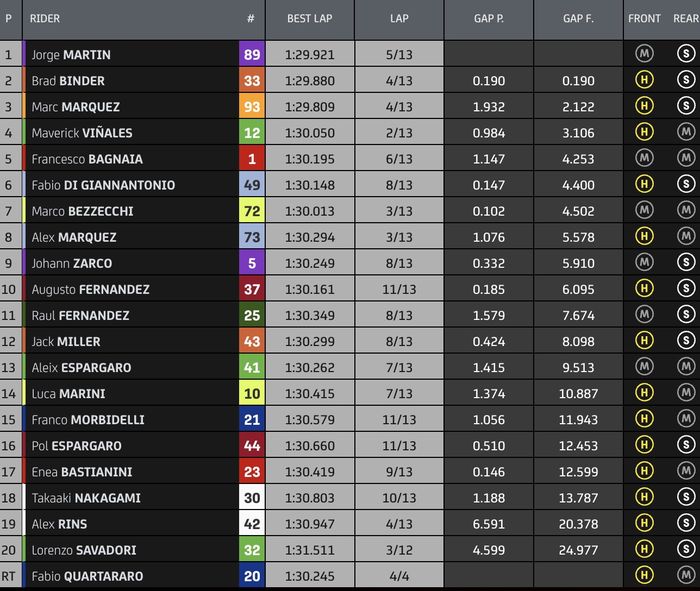Click Marc Marquez's front tyre icon
This screenshot has width=700, height=591.
click(644, 106)
